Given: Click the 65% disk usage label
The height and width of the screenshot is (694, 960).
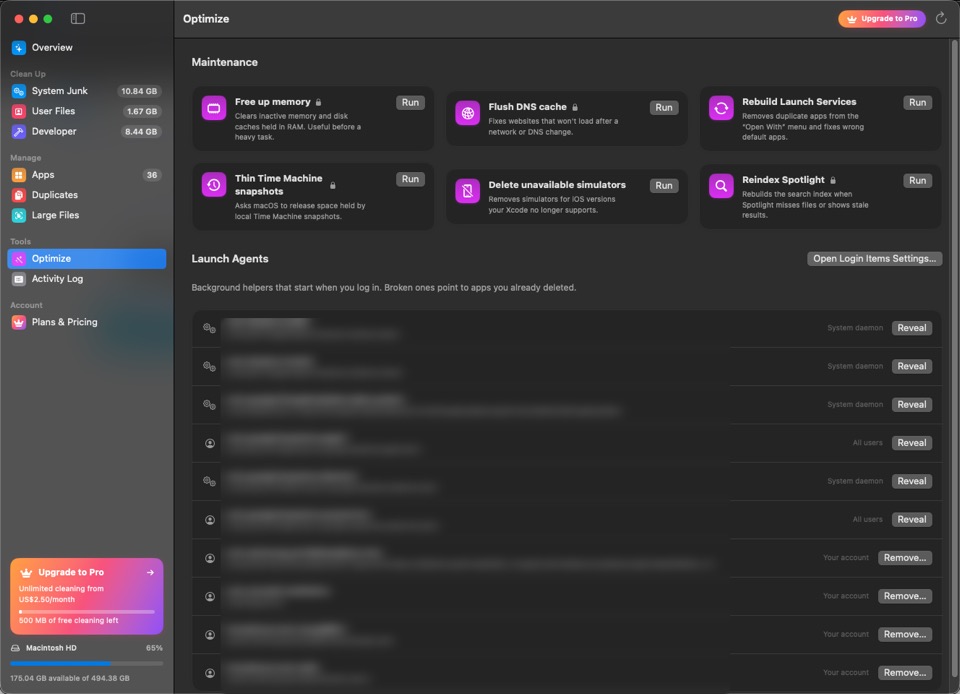Looking at the screenshot, I should coord(154,647).
